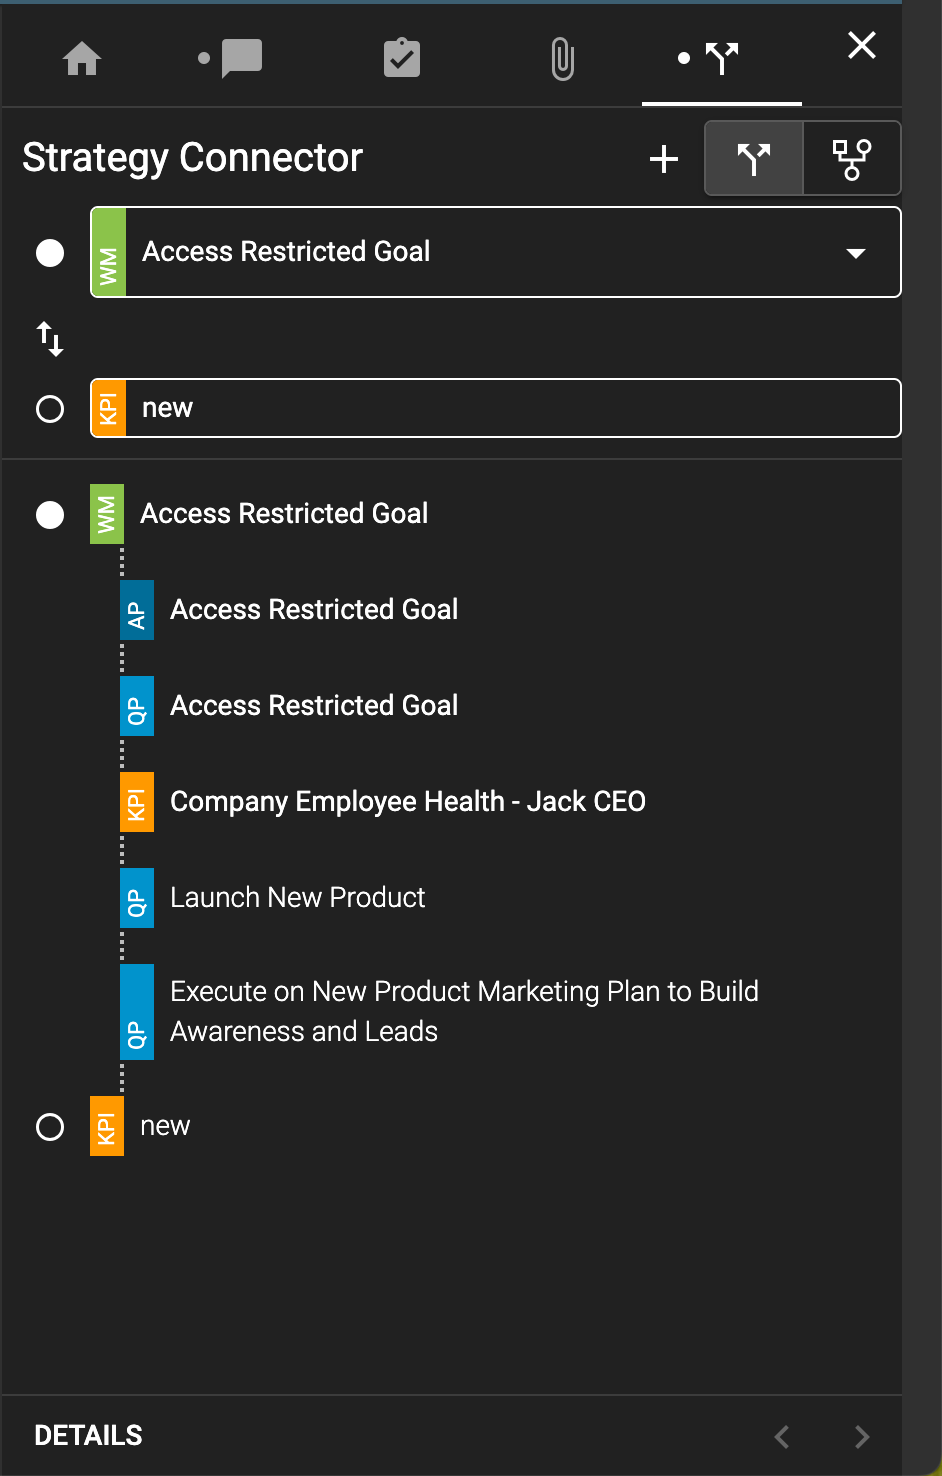The width and height of the screenshot is (942, 1476).
Task: Select the empty radio next to new KPI
Action: click(49, 408)
